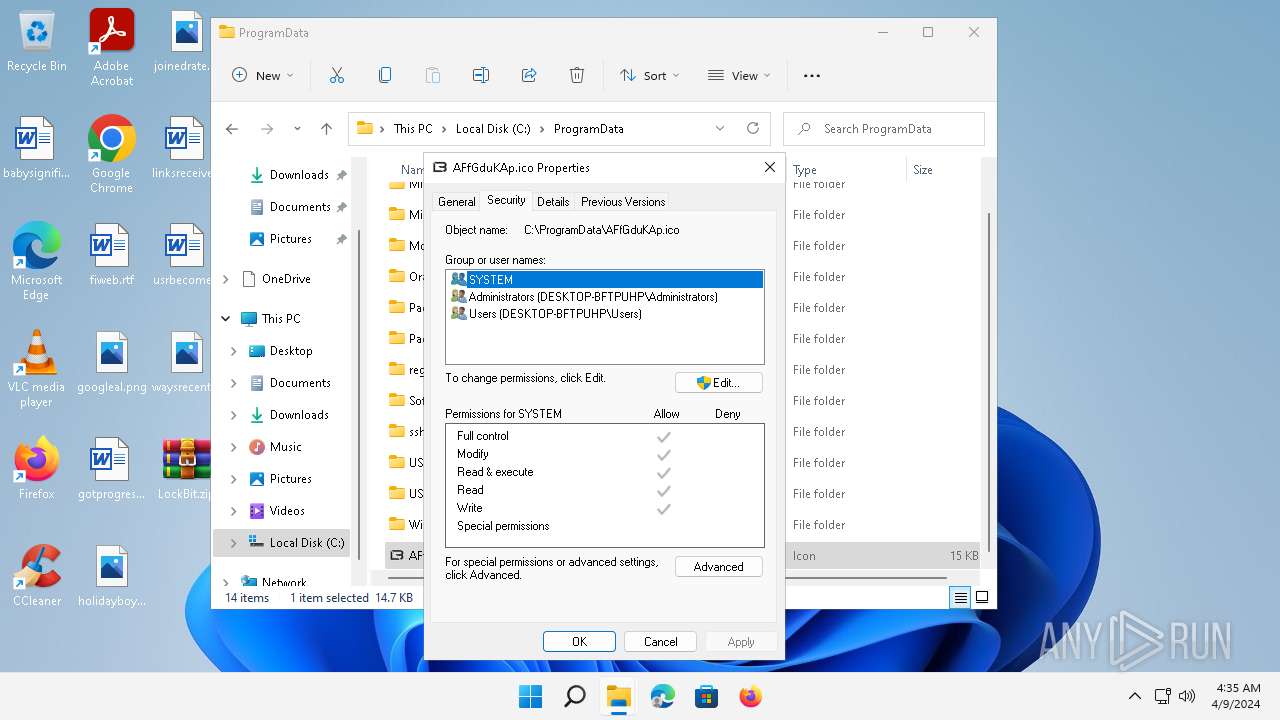
Task: Switch to the Details tab
Action: (553, 201)
